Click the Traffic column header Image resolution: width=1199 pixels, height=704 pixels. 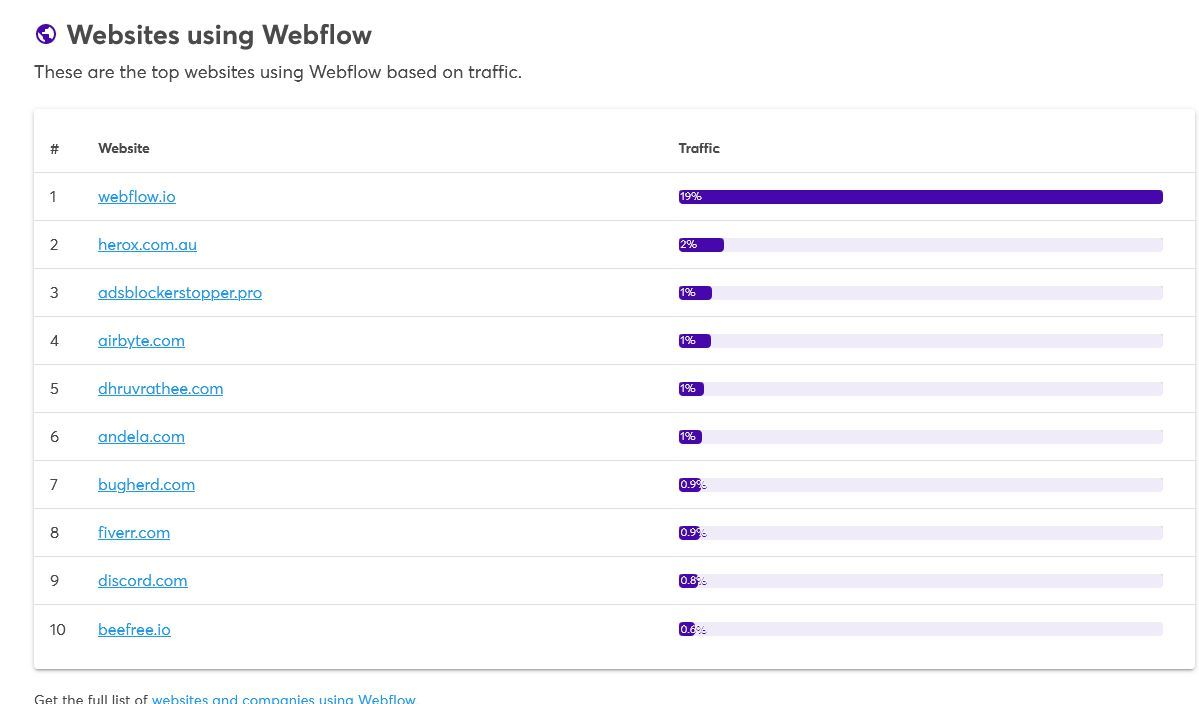click(699, 148)
